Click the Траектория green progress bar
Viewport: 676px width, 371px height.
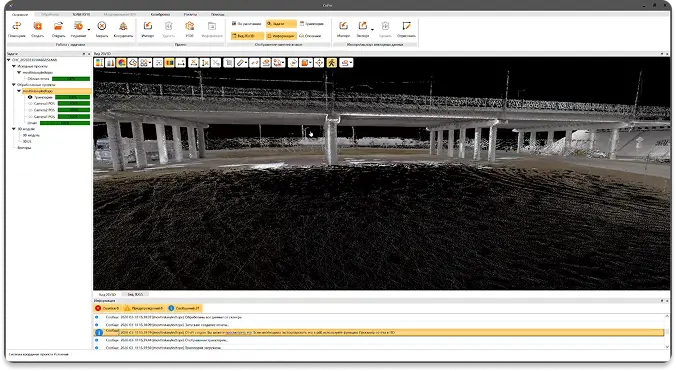[x=72, y=97]
